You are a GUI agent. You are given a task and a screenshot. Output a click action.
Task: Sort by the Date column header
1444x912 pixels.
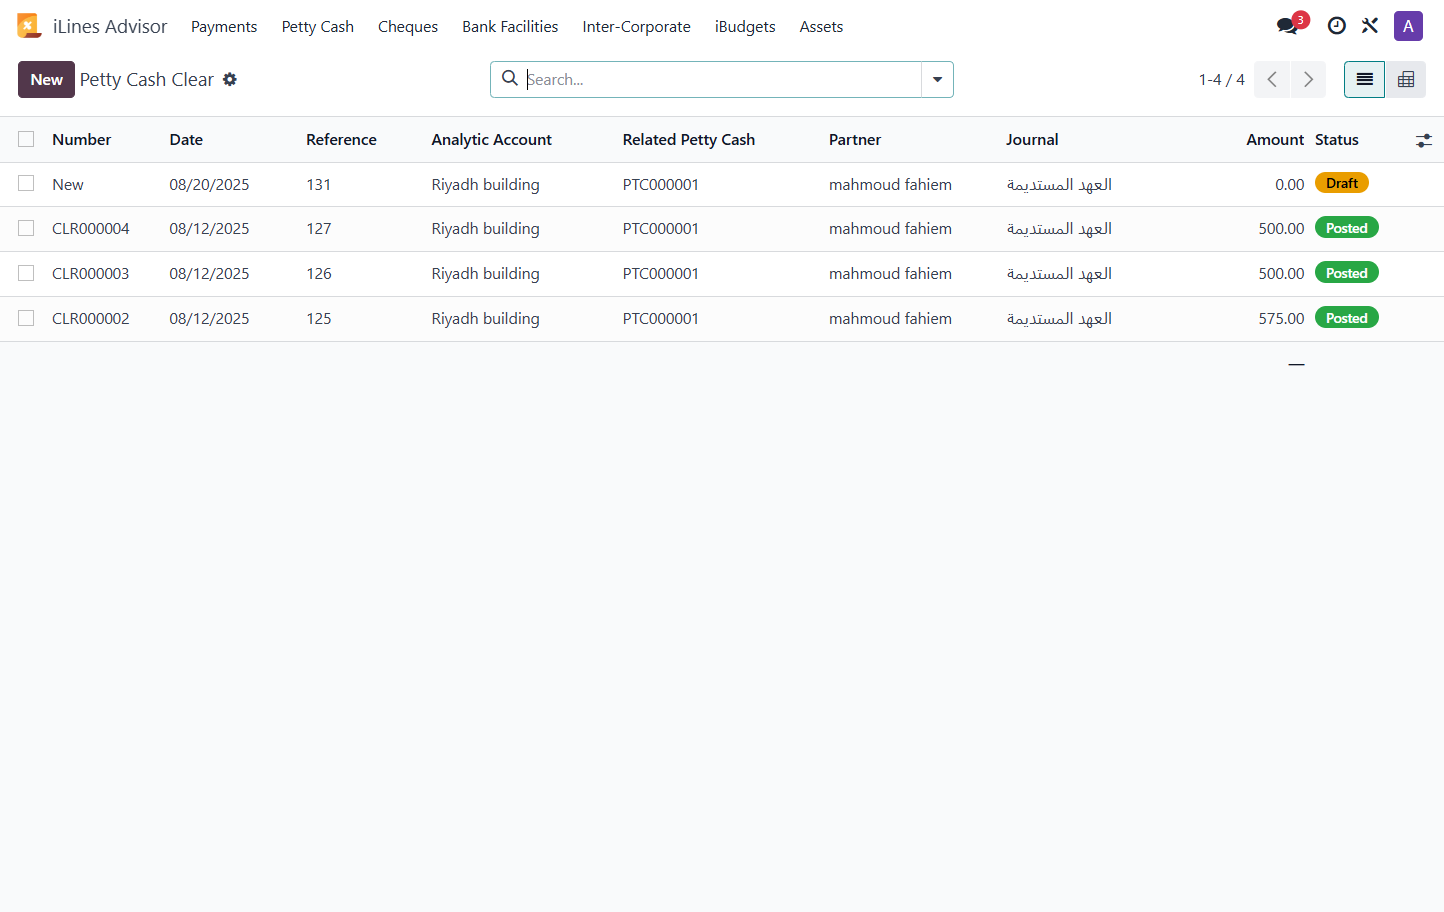(186, 140)
